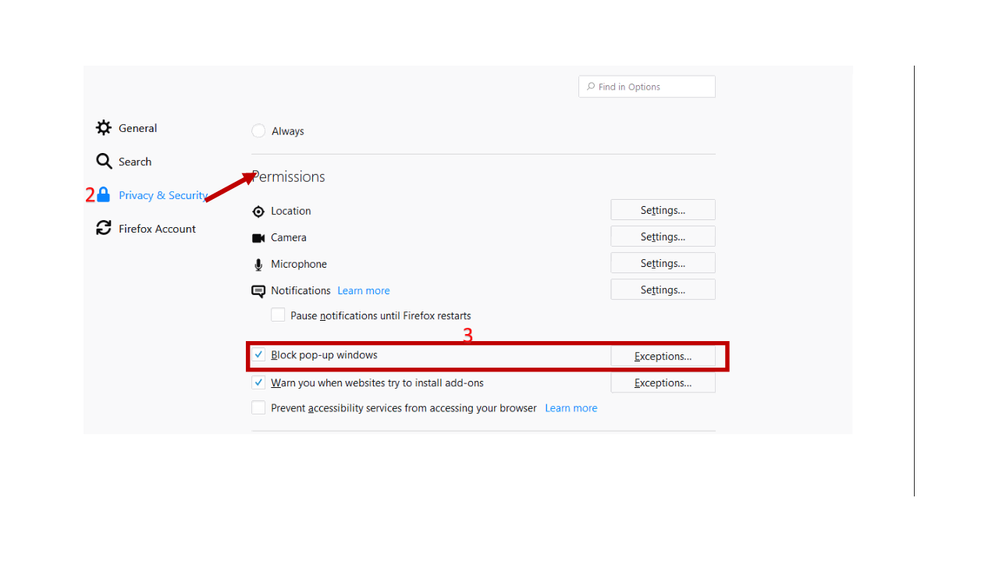Open Exceptions for add-on installs

(662, 383)
